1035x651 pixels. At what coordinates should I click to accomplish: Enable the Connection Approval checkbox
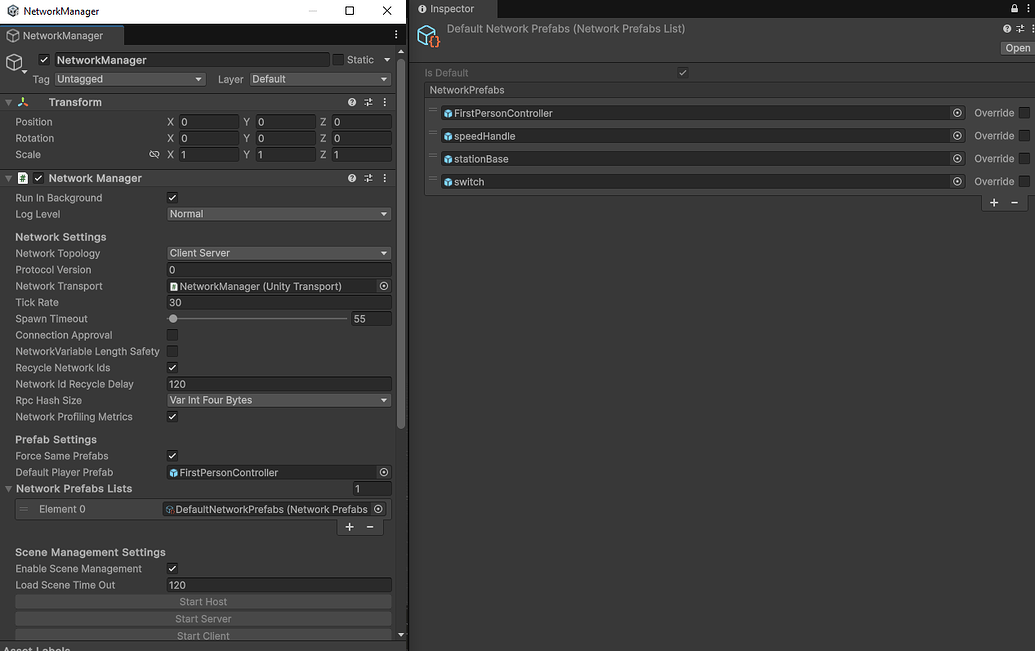(x=172, y=335)
